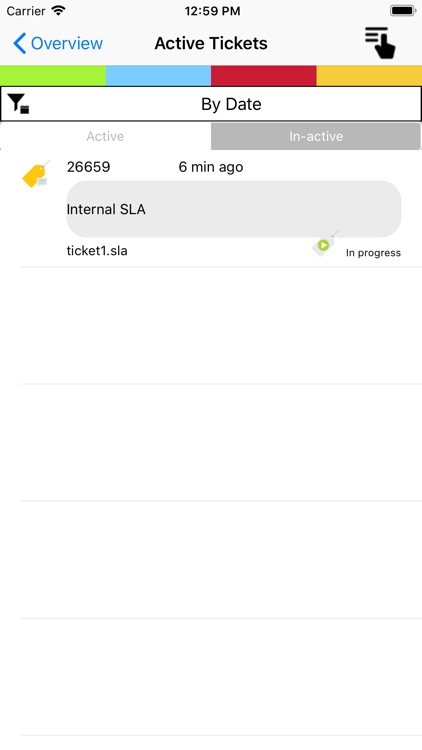Tap the Internal SLA message bubble
This screenshot has width=422, height=750.
pyautogui.click(x=233, y=209)
